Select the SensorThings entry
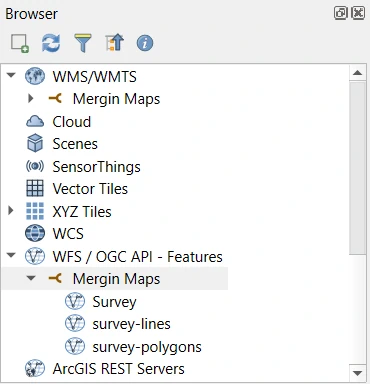Screen dimensions: 370x384 point(96,167)
